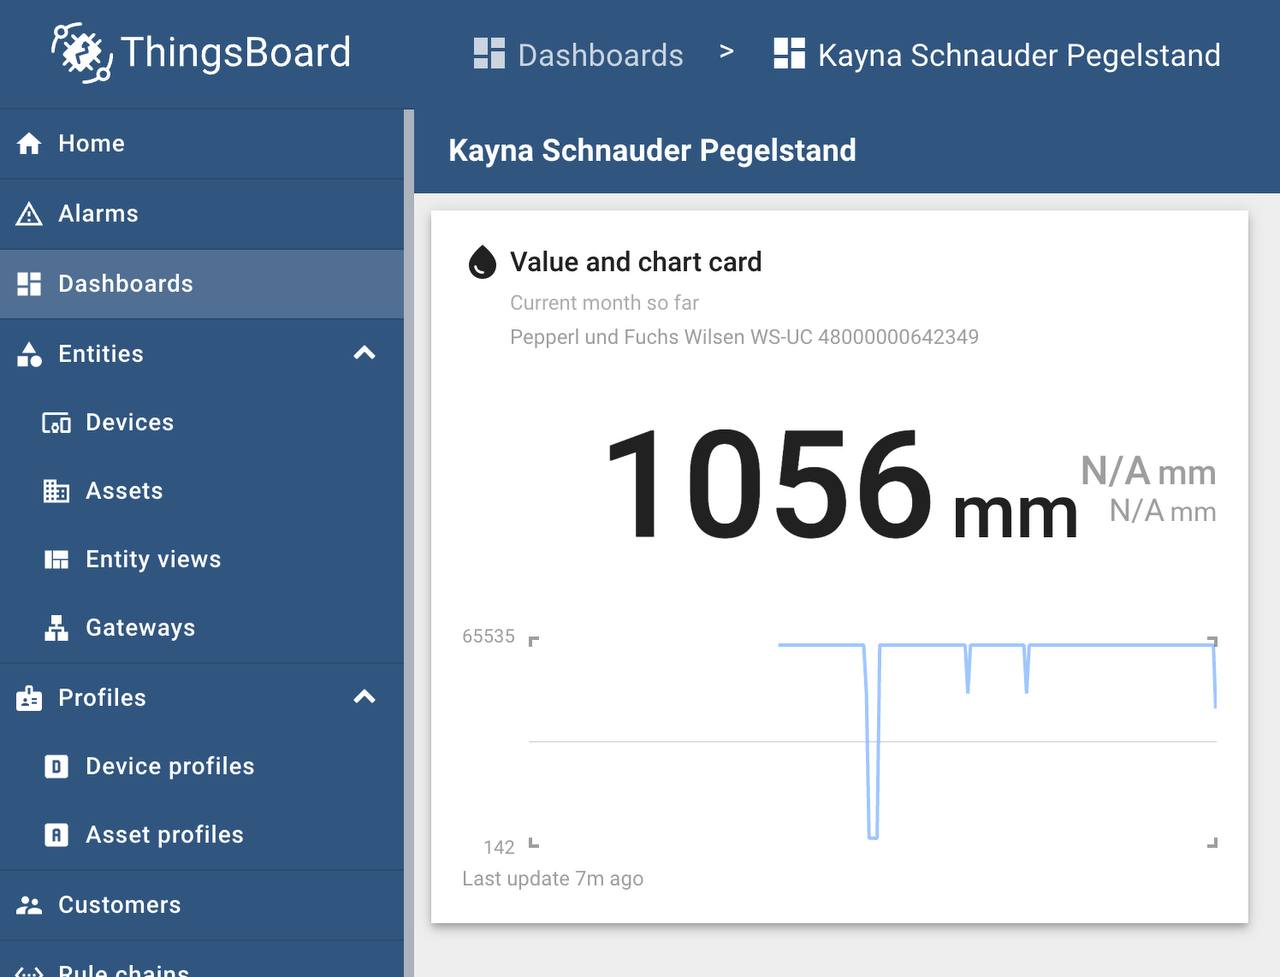Open the Alarms menu item
The image size is (1280, 977).
pos(201,214)
